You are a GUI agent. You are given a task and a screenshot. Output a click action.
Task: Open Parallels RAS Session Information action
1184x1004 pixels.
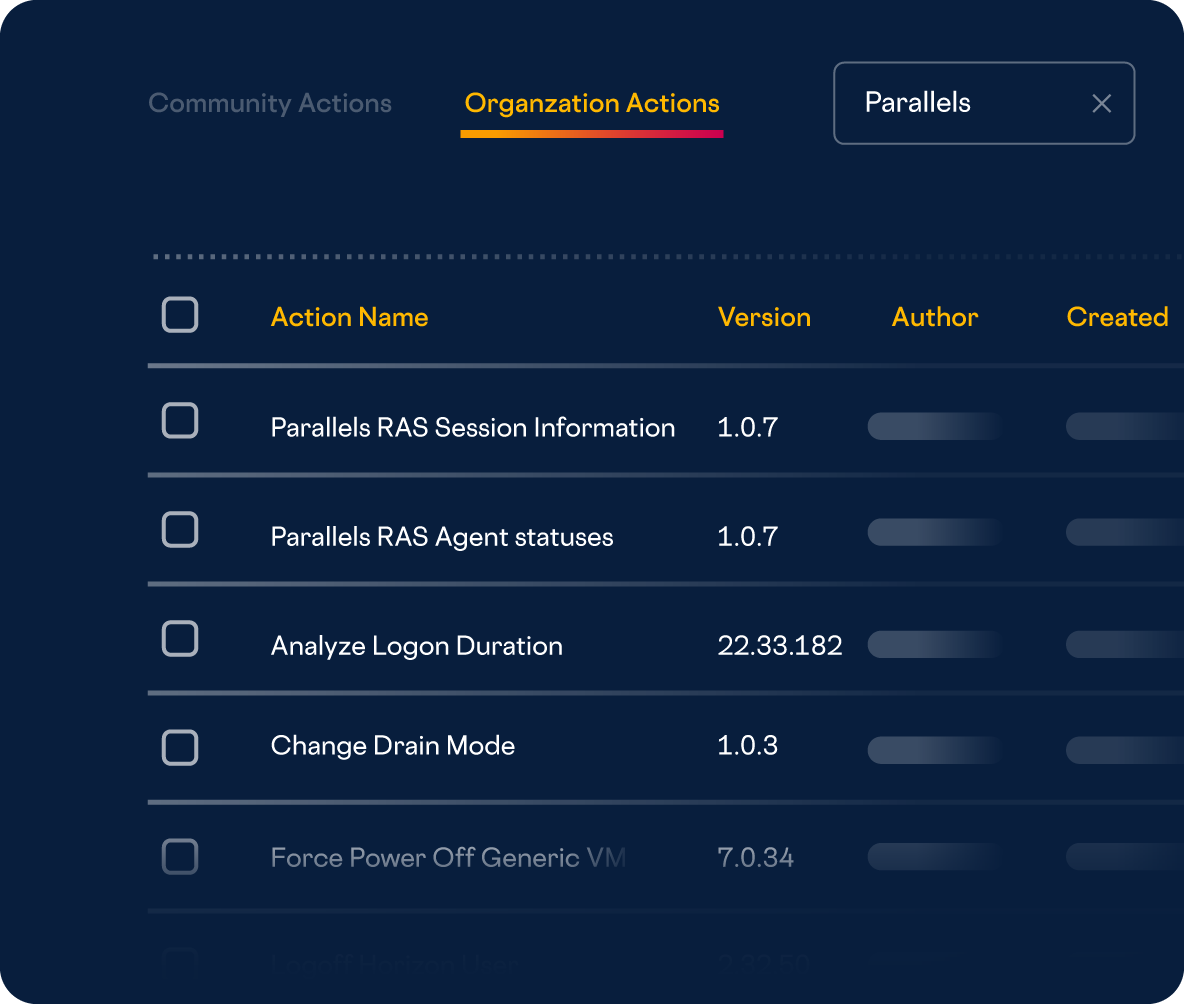pyautogui.click(x=472, y=428)
